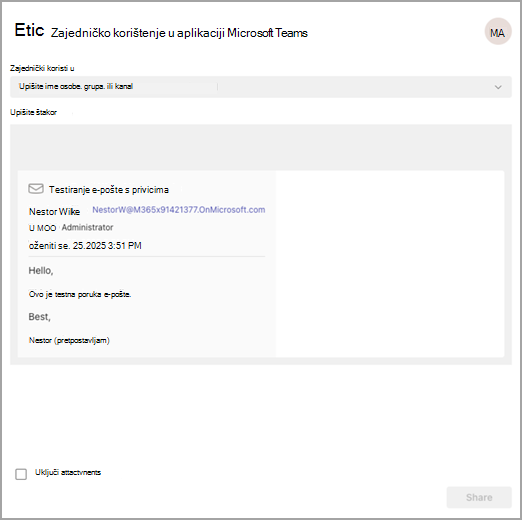Click the 'Nestor (pretpostavljam)' signature text
The height and width of the screenshot is (520, 522).
point(69,340)
